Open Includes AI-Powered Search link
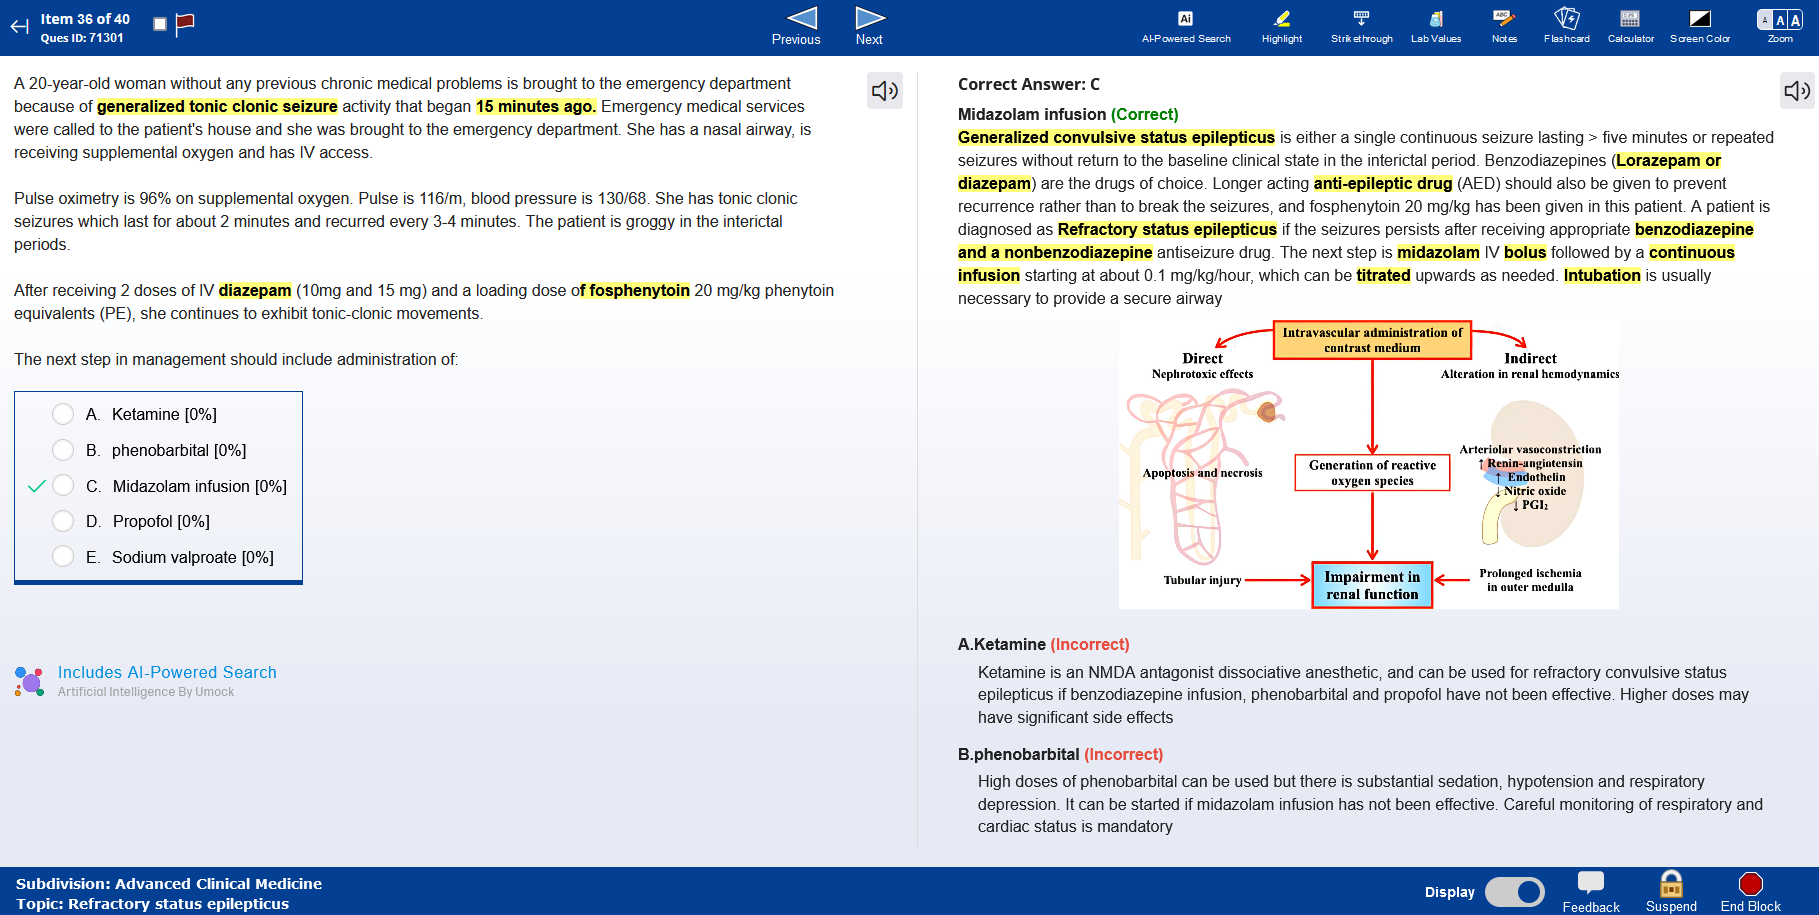Viewport: 1819px width, 915px height. (x=167, y=672)
